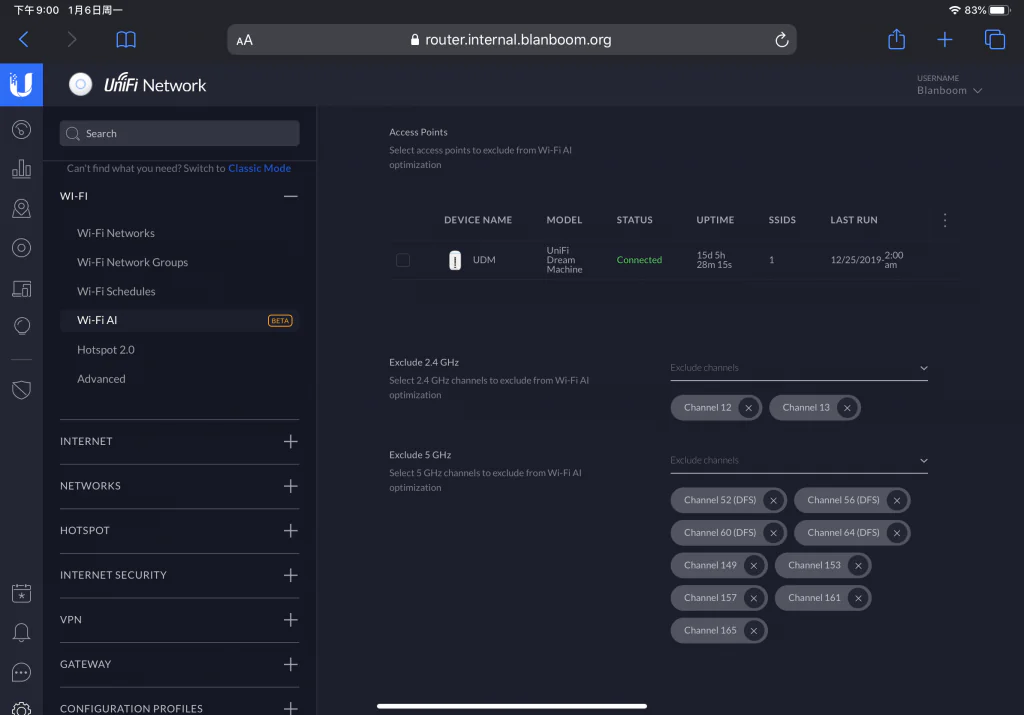Open Wi-Fi Network Groups page

point(133,262)
